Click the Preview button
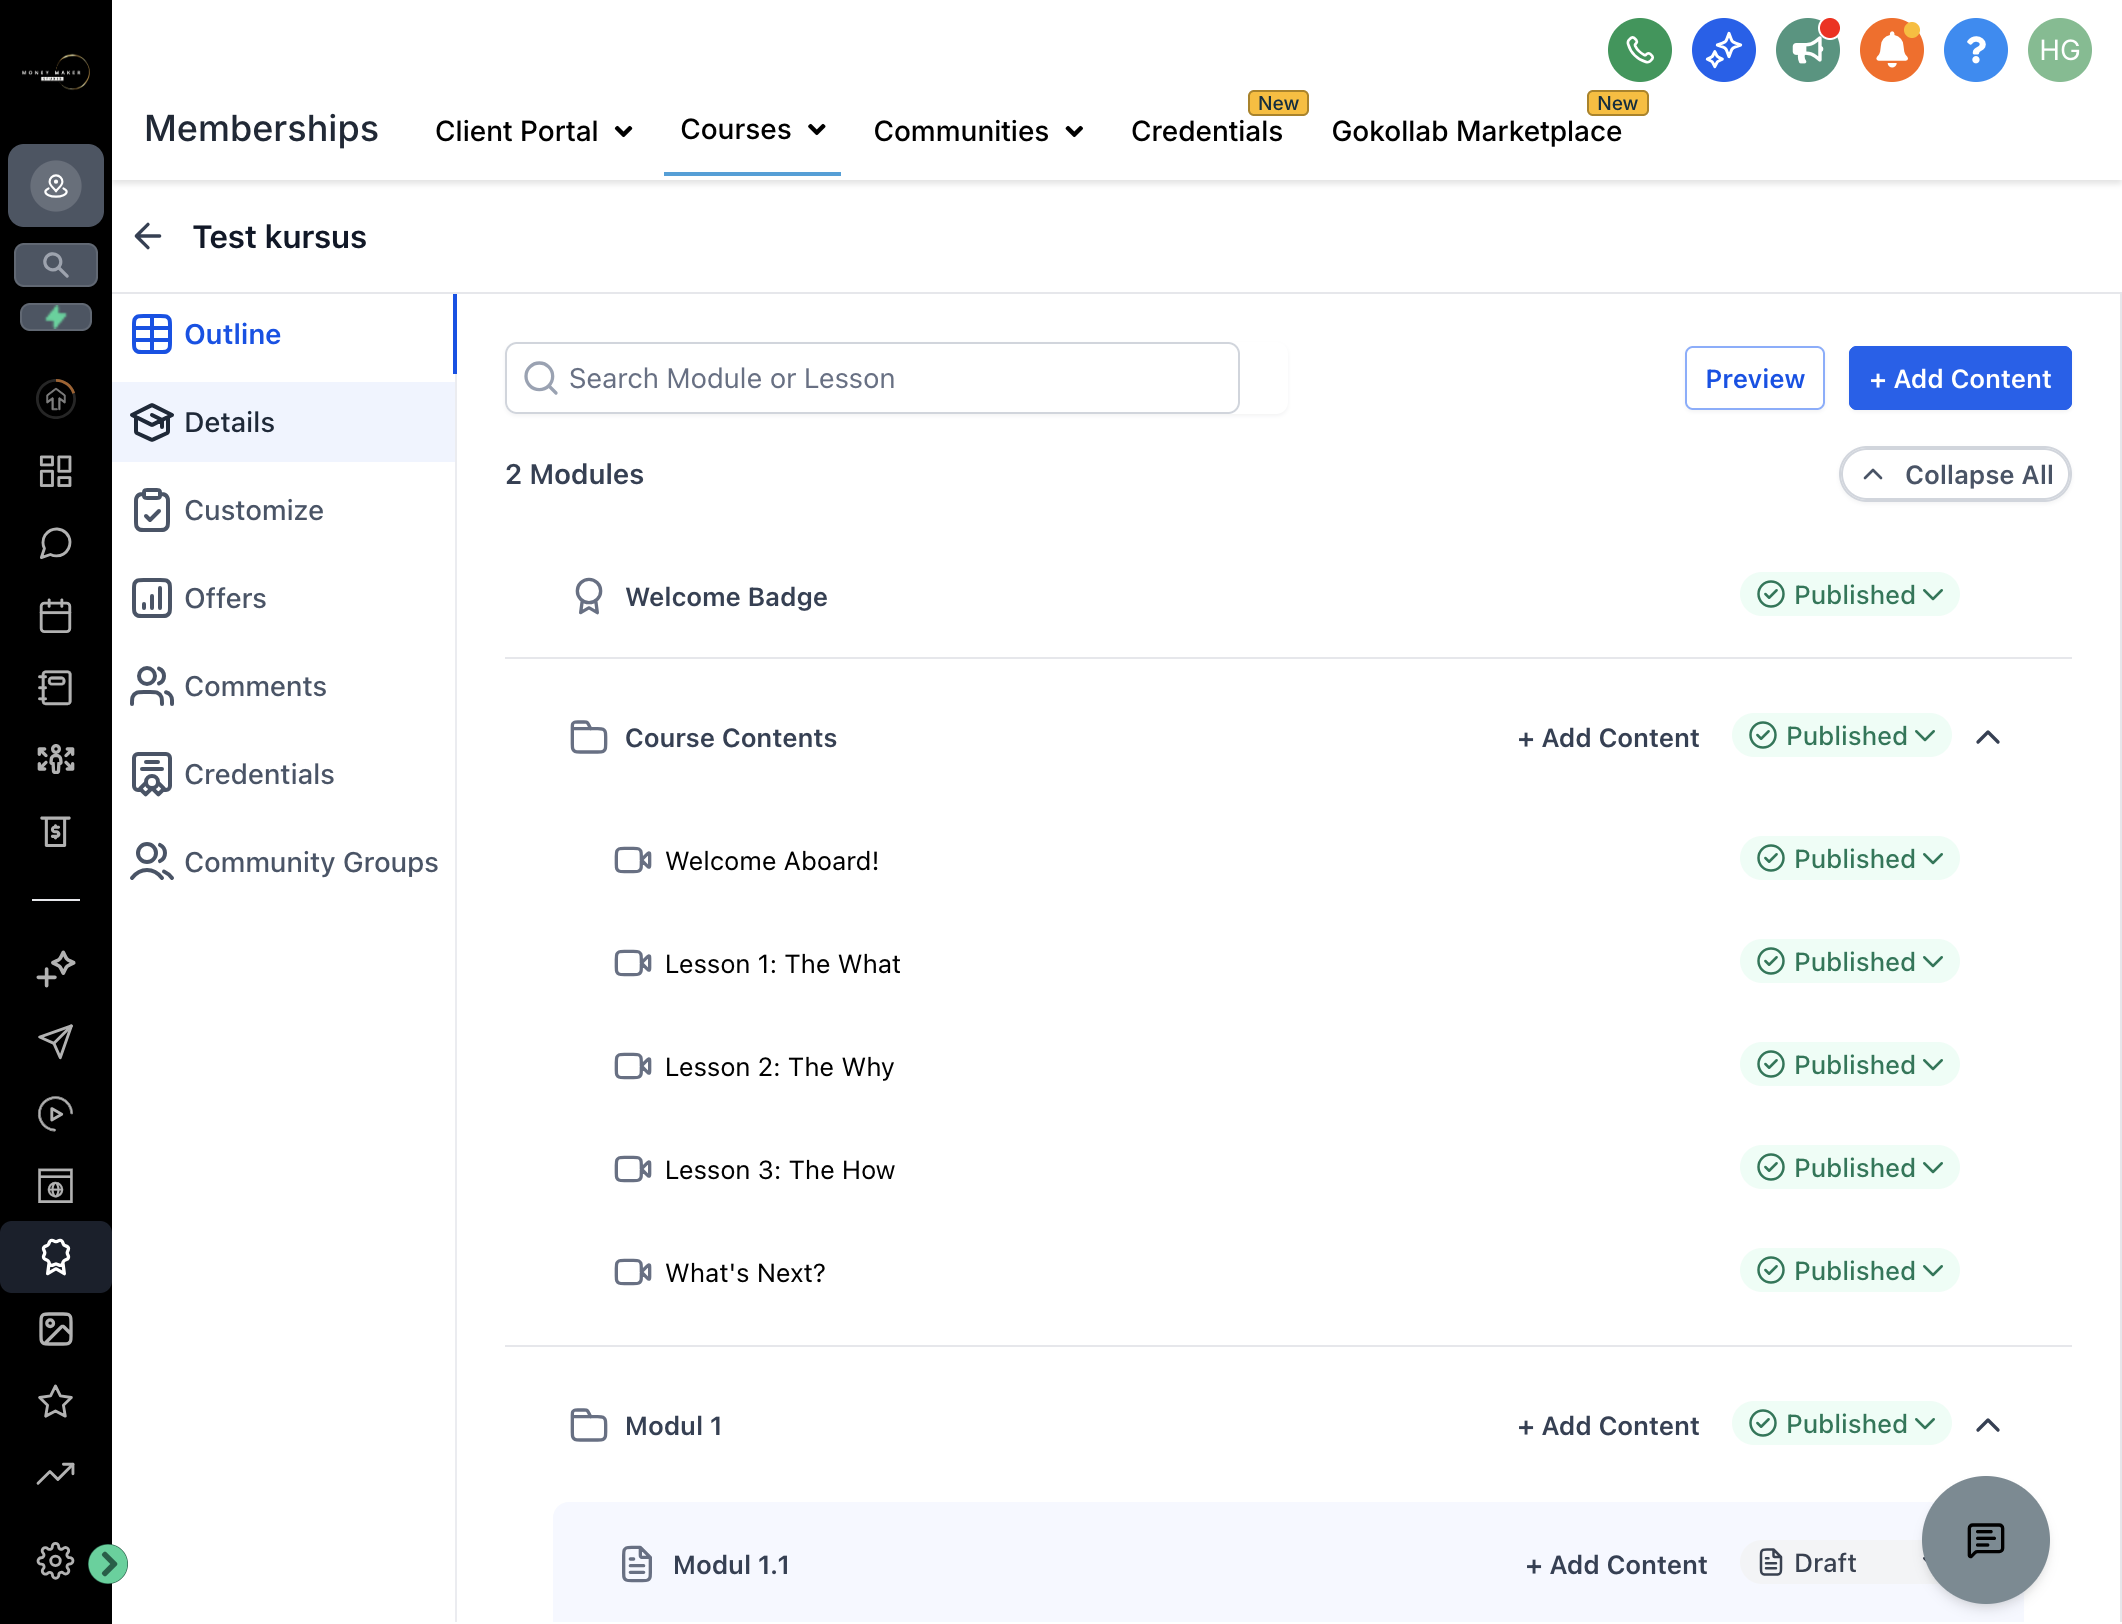This screenshot has height=1624, width=2122. (1754, 378)
